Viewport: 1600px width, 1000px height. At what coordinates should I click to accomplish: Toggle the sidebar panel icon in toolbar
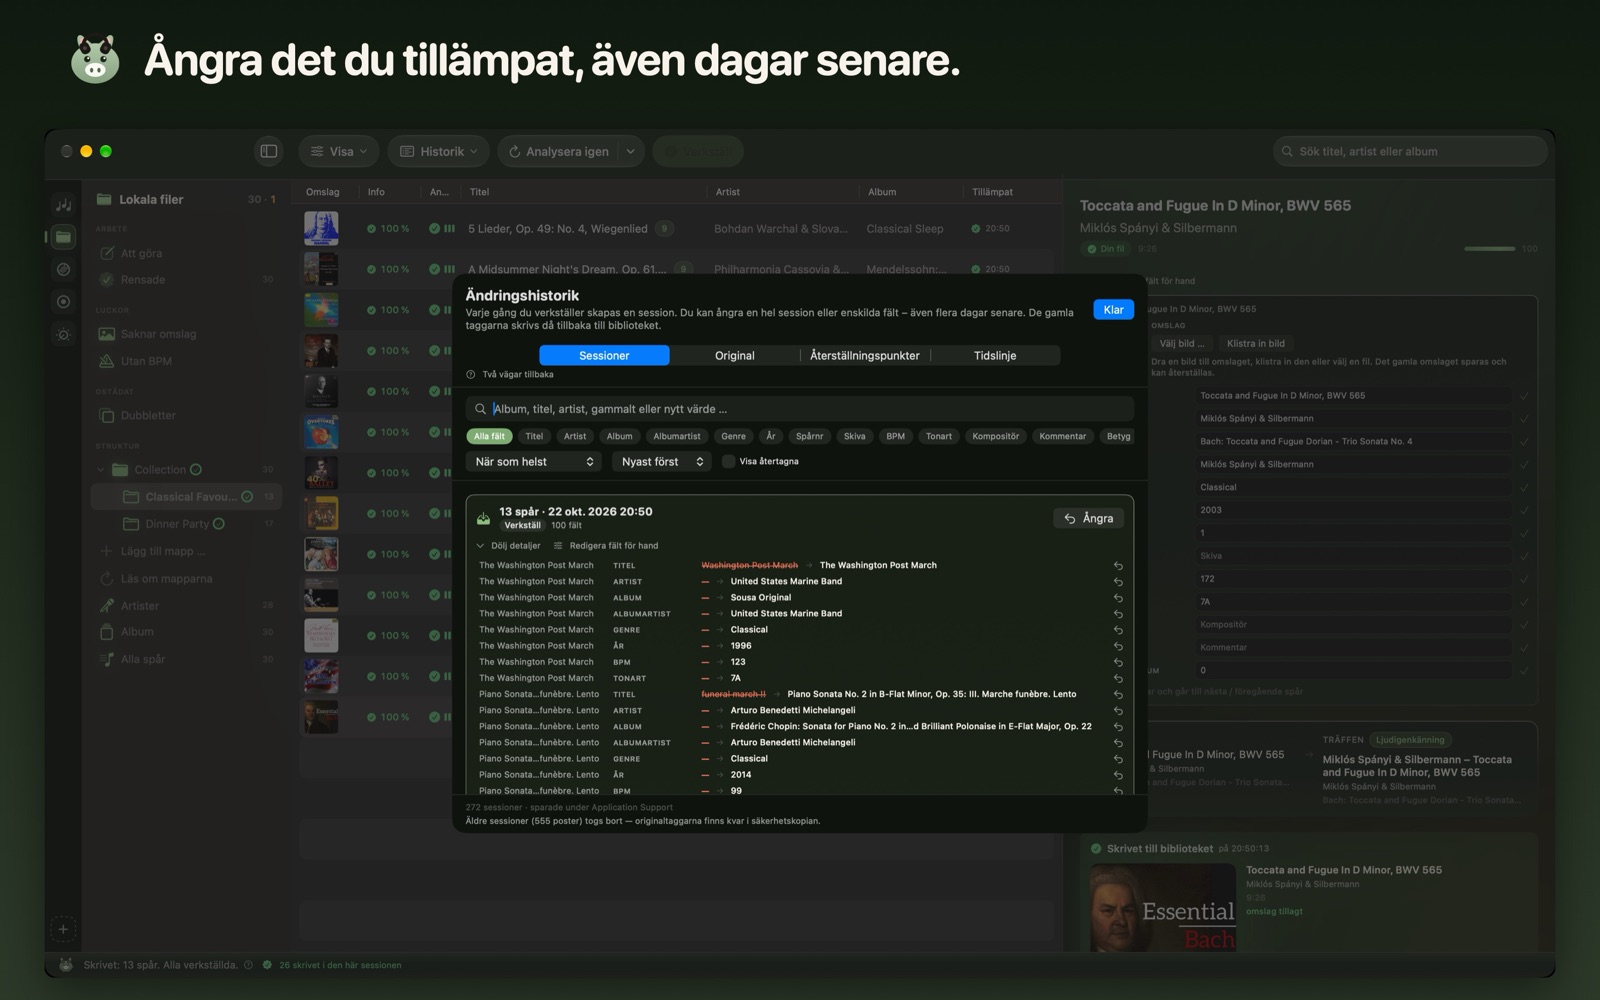269,151
